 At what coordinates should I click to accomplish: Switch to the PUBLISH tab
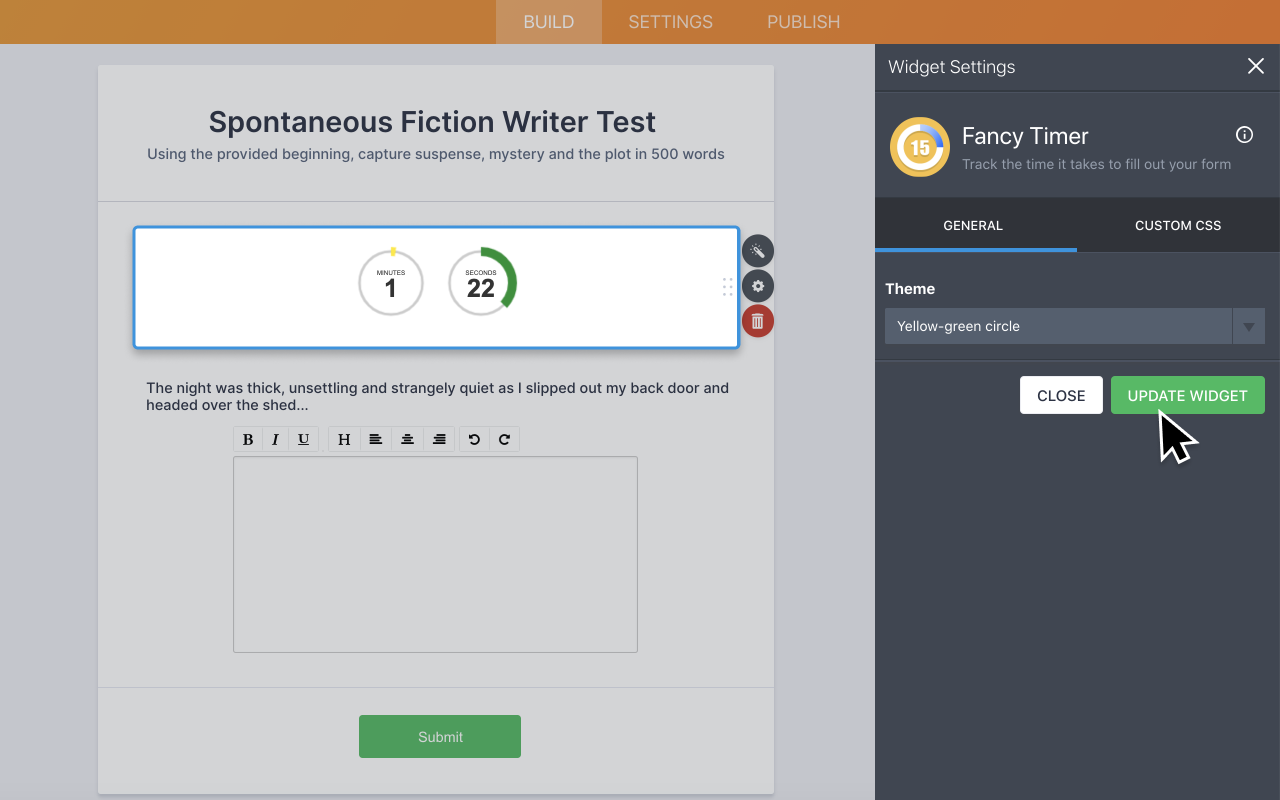coord(803,21)
